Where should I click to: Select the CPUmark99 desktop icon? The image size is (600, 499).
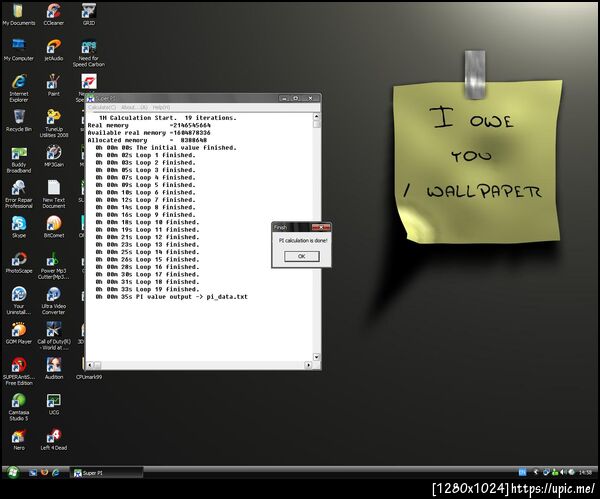pyautogui.click(x=89, y=377)
